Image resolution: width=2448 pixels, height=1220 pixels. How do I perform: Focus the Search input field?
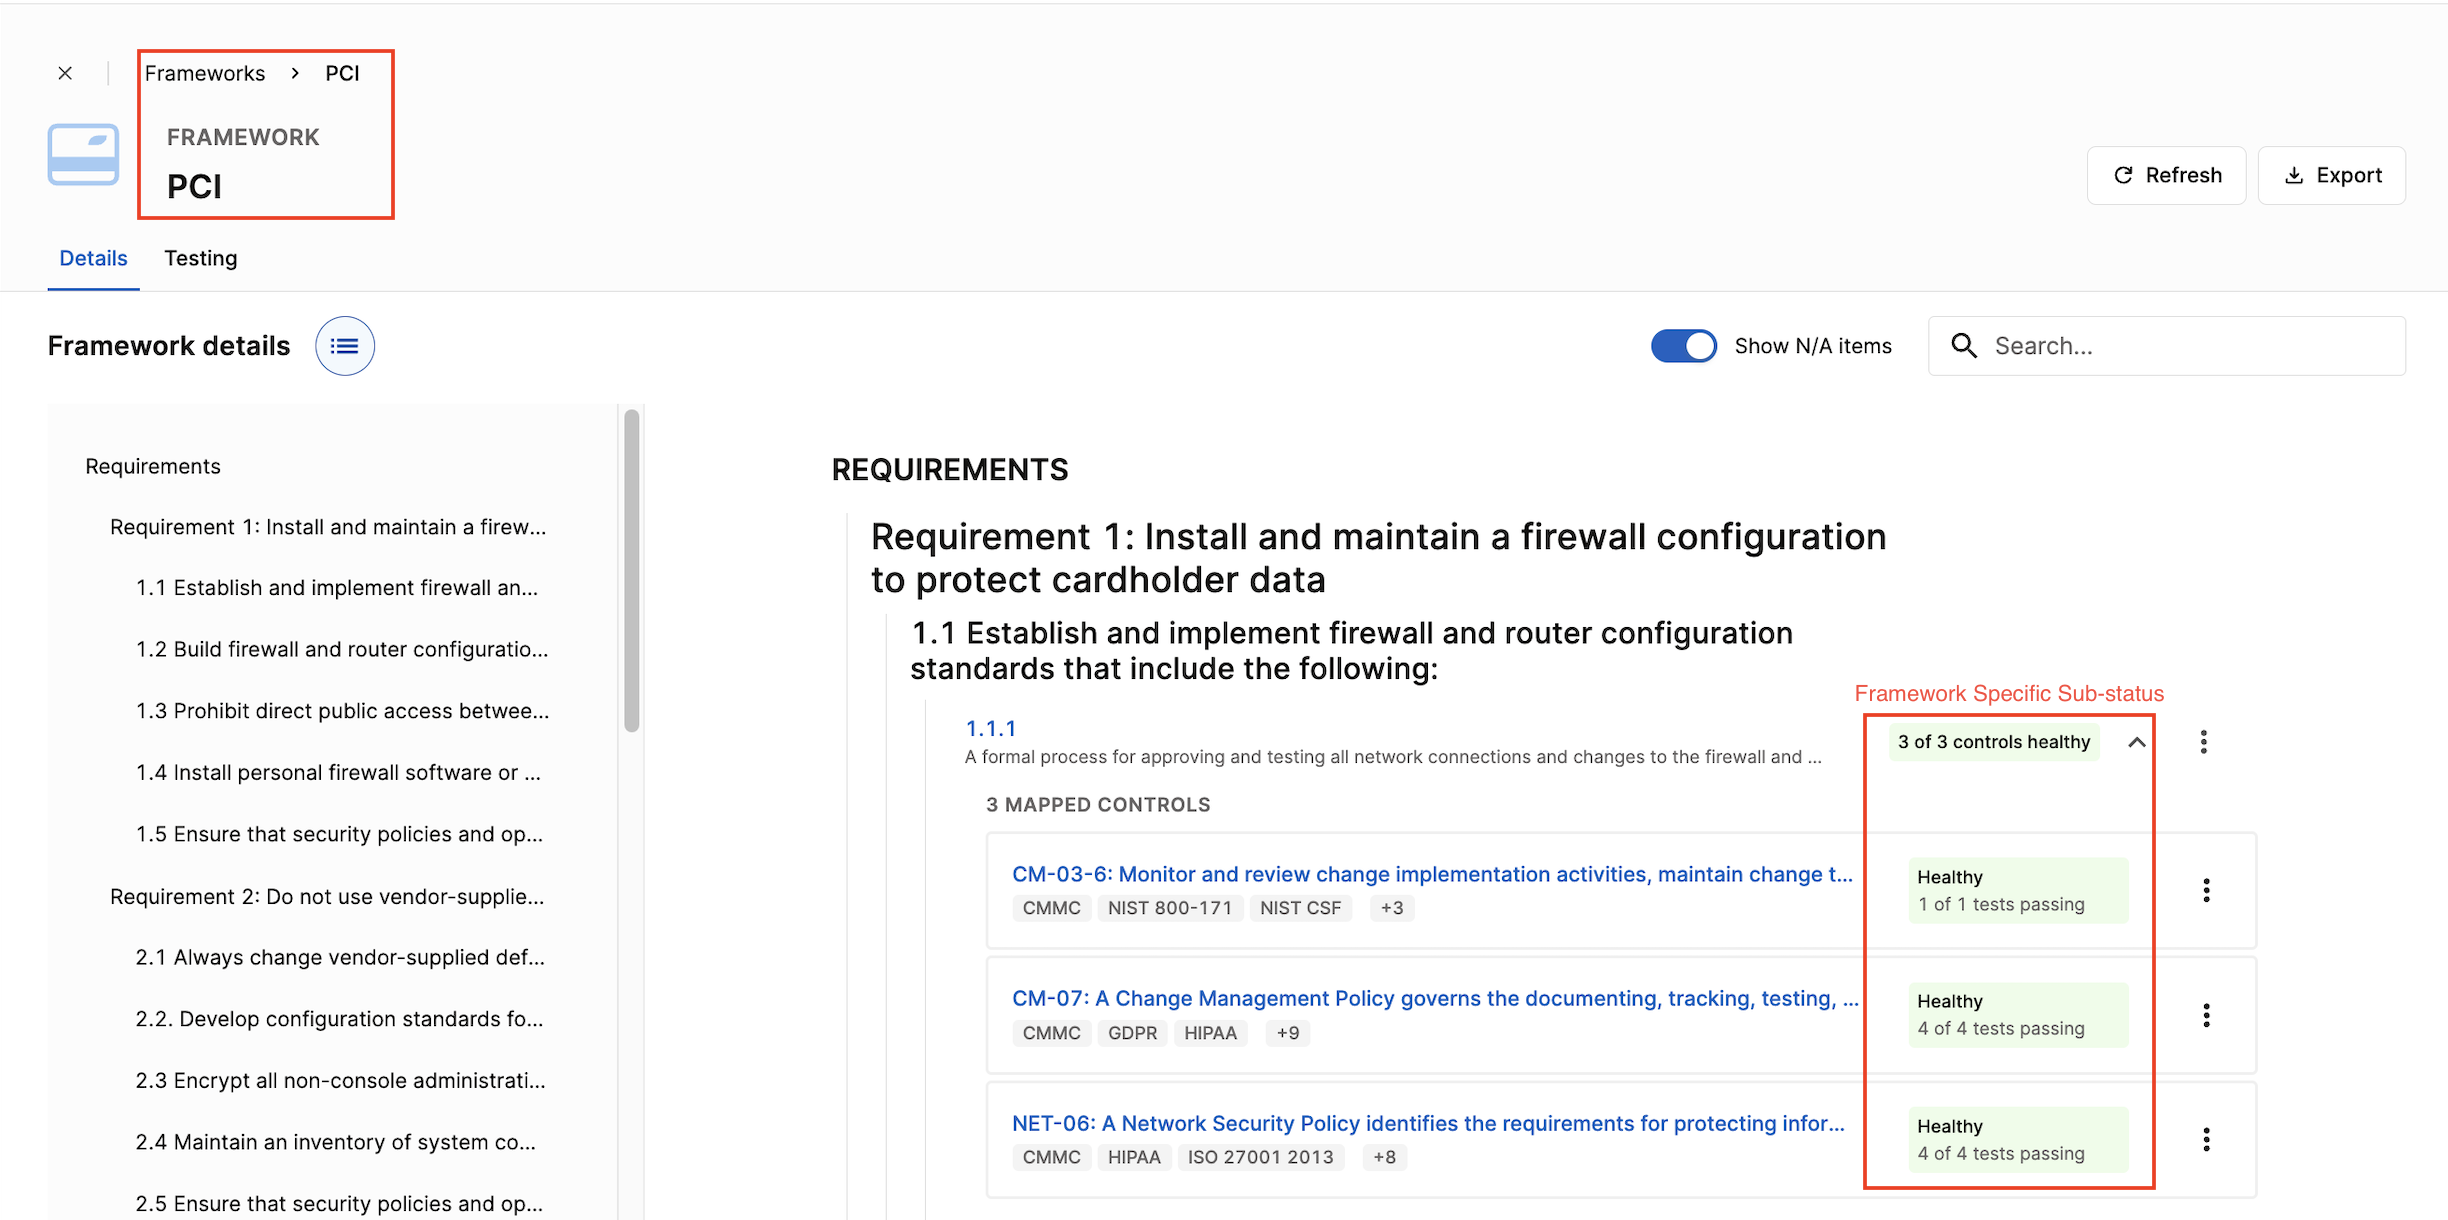(x=2167, y=346)
